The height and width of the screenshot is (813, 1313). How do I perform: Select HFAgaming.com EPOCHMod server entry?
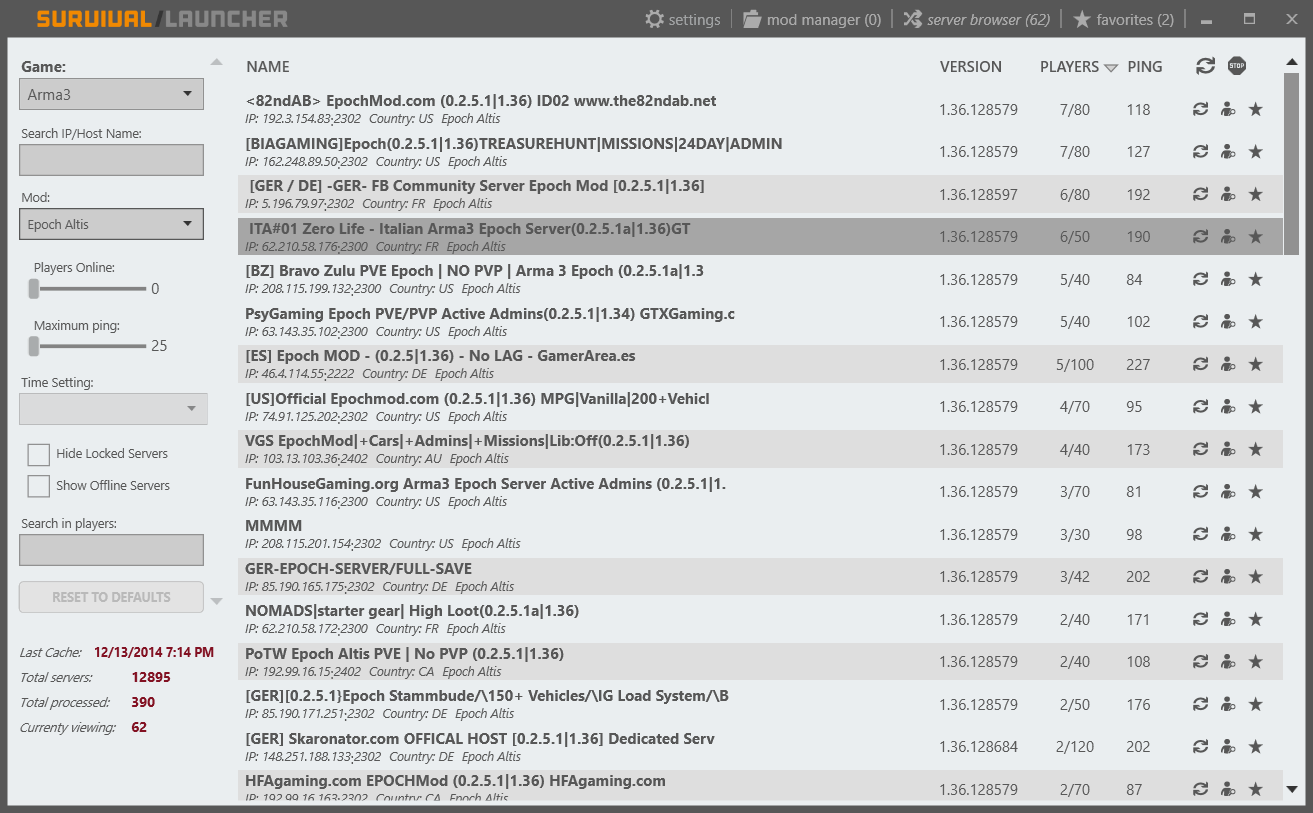pyautogui.click(x=760, y=786)
